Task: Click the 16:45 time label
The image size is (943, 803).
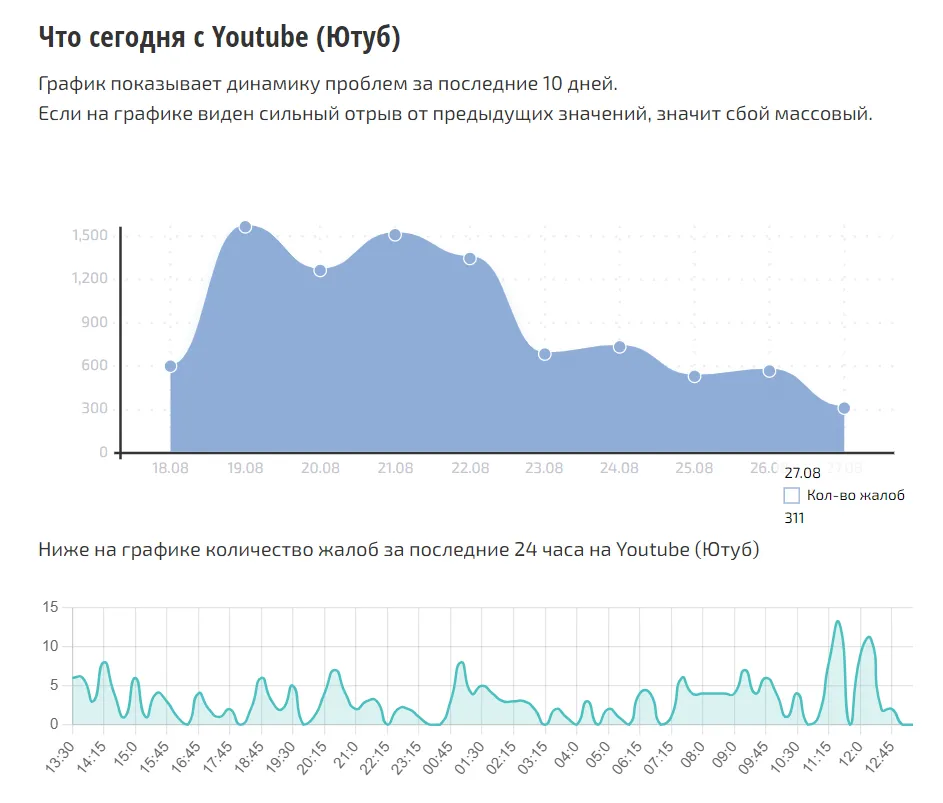Action: [x=186, y=757]
